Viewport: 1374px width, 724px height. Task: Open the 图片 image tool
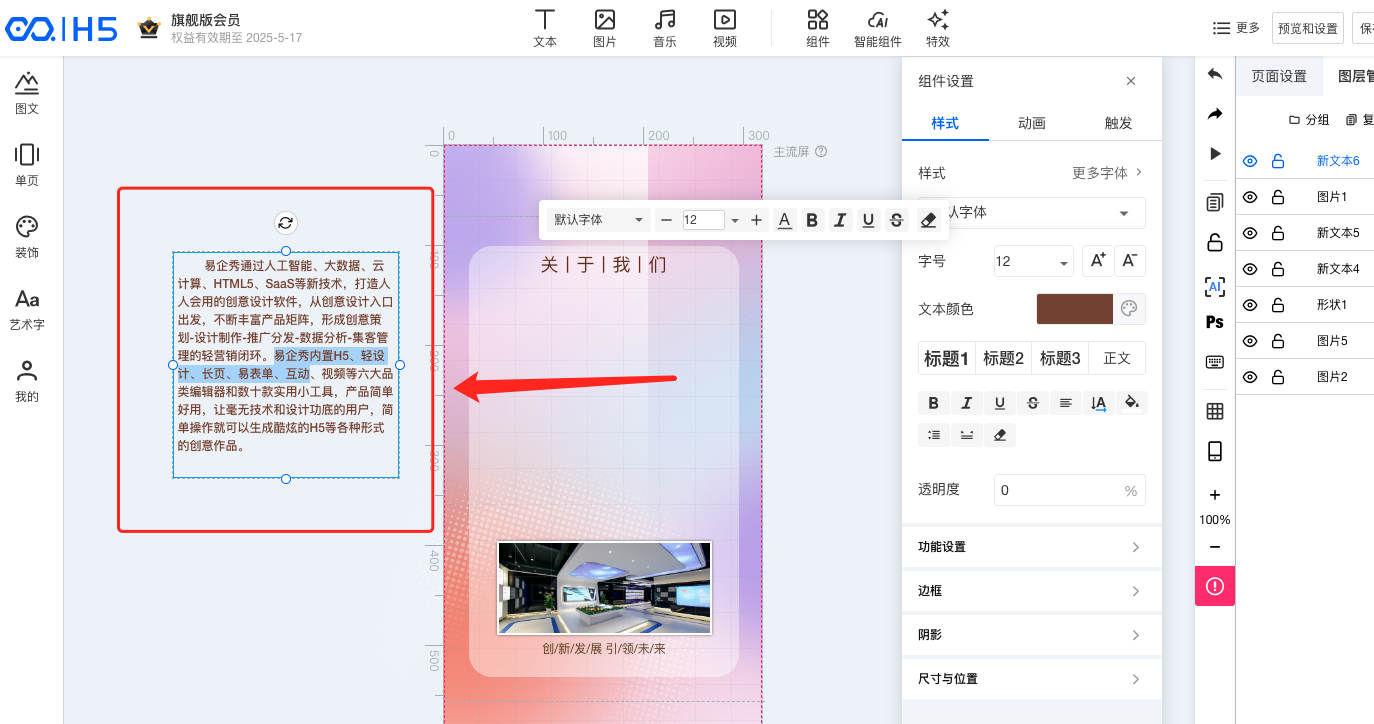605,28
